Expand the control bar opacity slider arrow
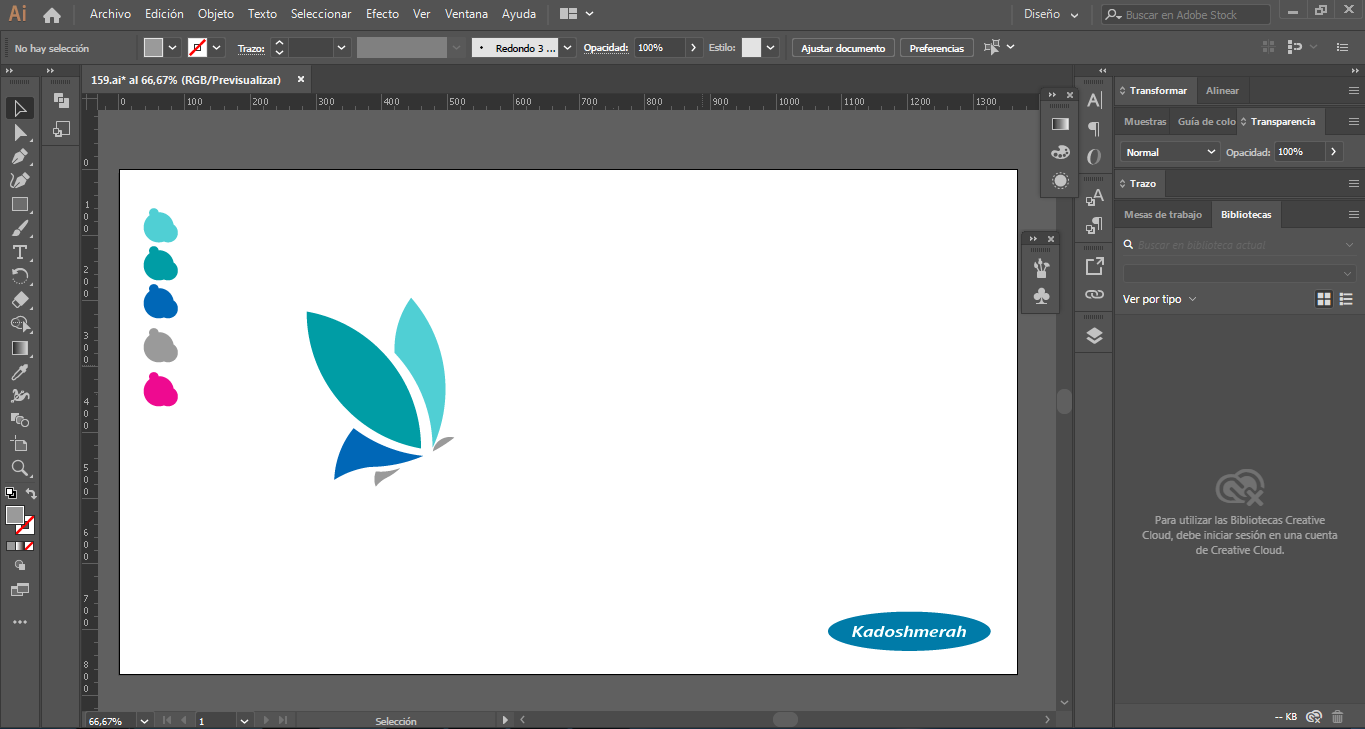 point(694,48)
